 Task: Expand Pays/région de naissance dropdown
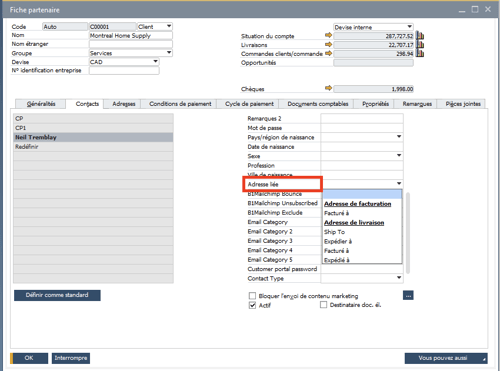coord(399,137)
